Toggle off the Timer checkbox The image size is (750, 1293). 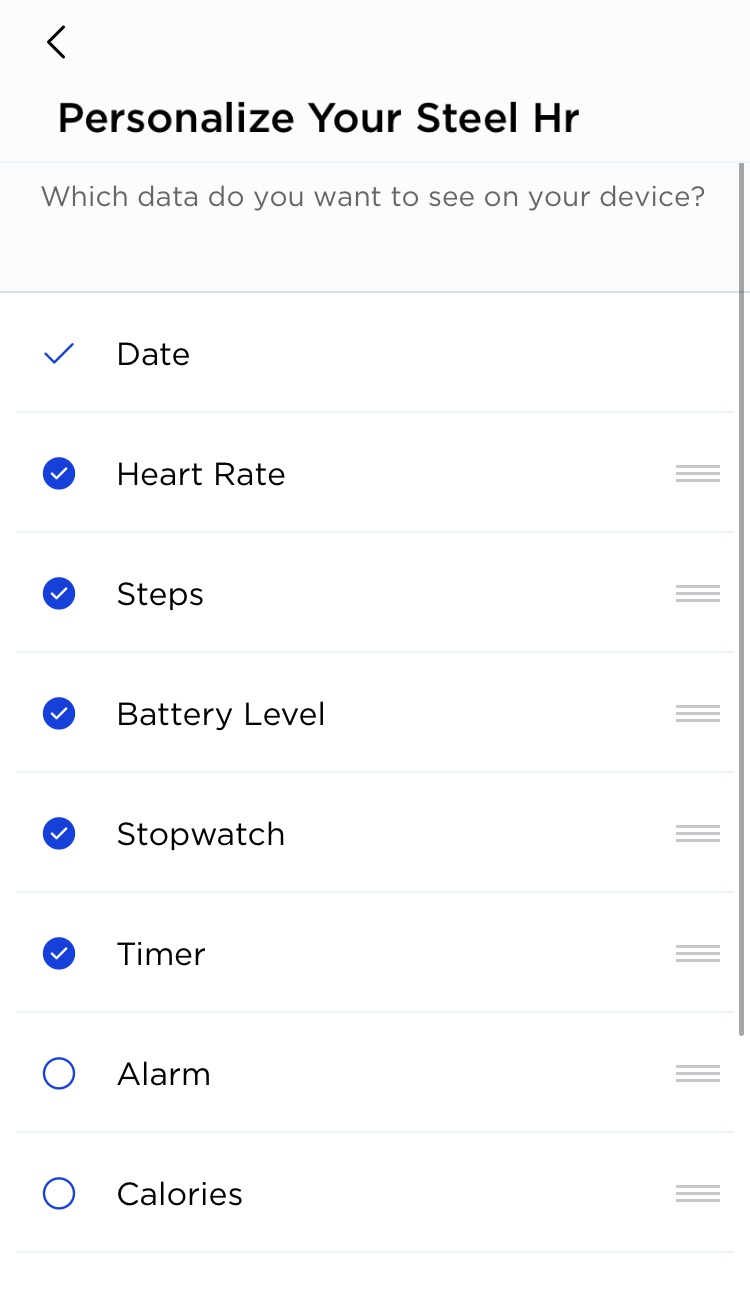coord(59,954)
